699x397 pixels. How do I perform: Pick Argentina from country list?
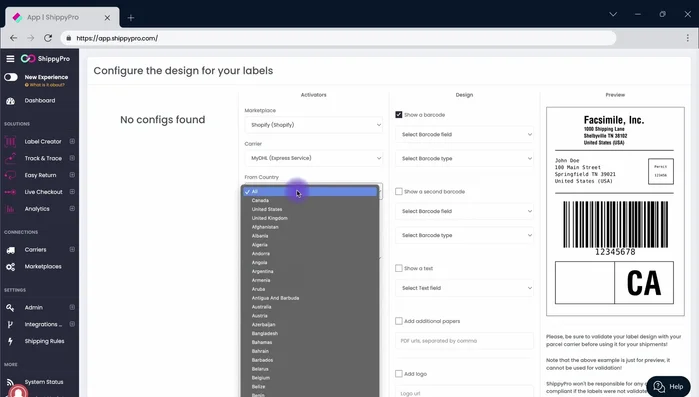coord(310,271)
